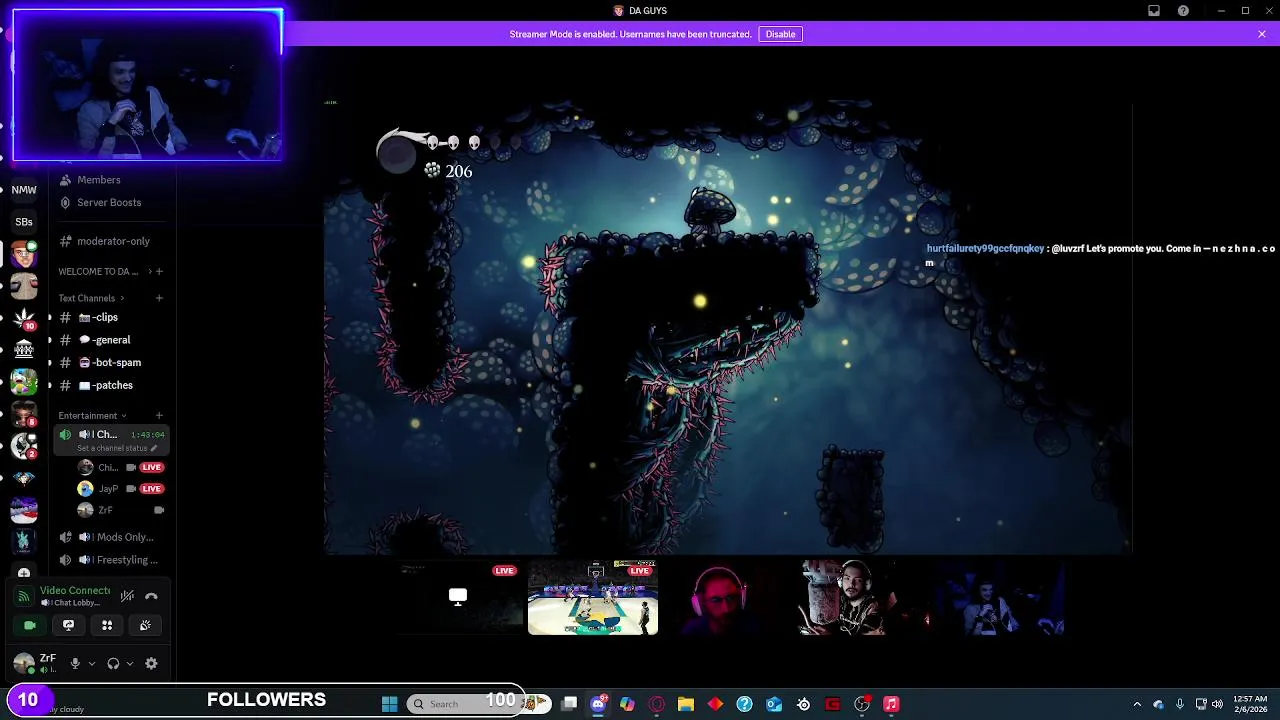The image size is (1280, 720).
Task: Open the SBs server icon
Action: point(24,222)
